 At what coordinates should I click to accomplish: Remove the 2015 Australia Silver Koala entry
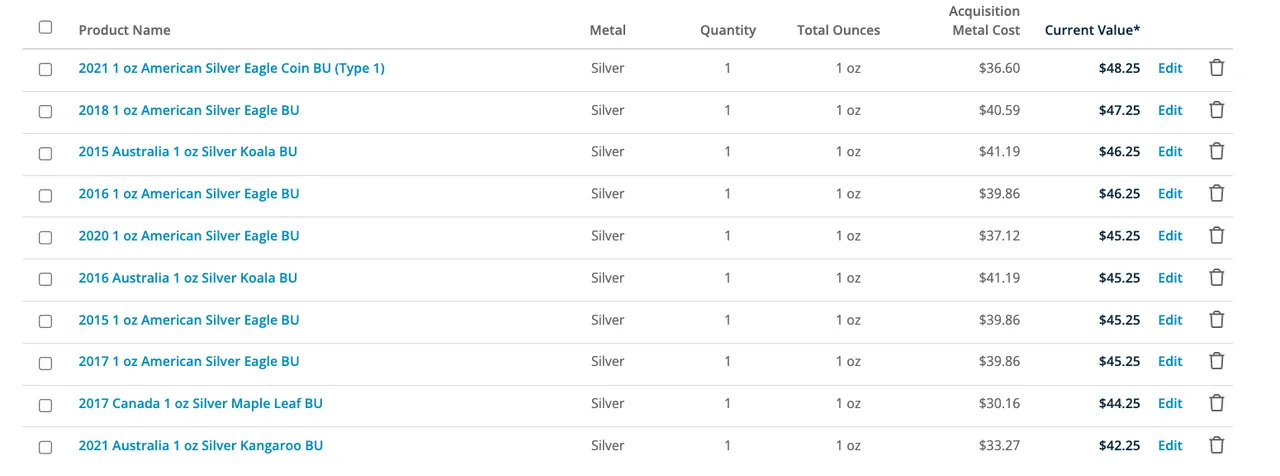pyautogui.click(x=1217, y=152)
